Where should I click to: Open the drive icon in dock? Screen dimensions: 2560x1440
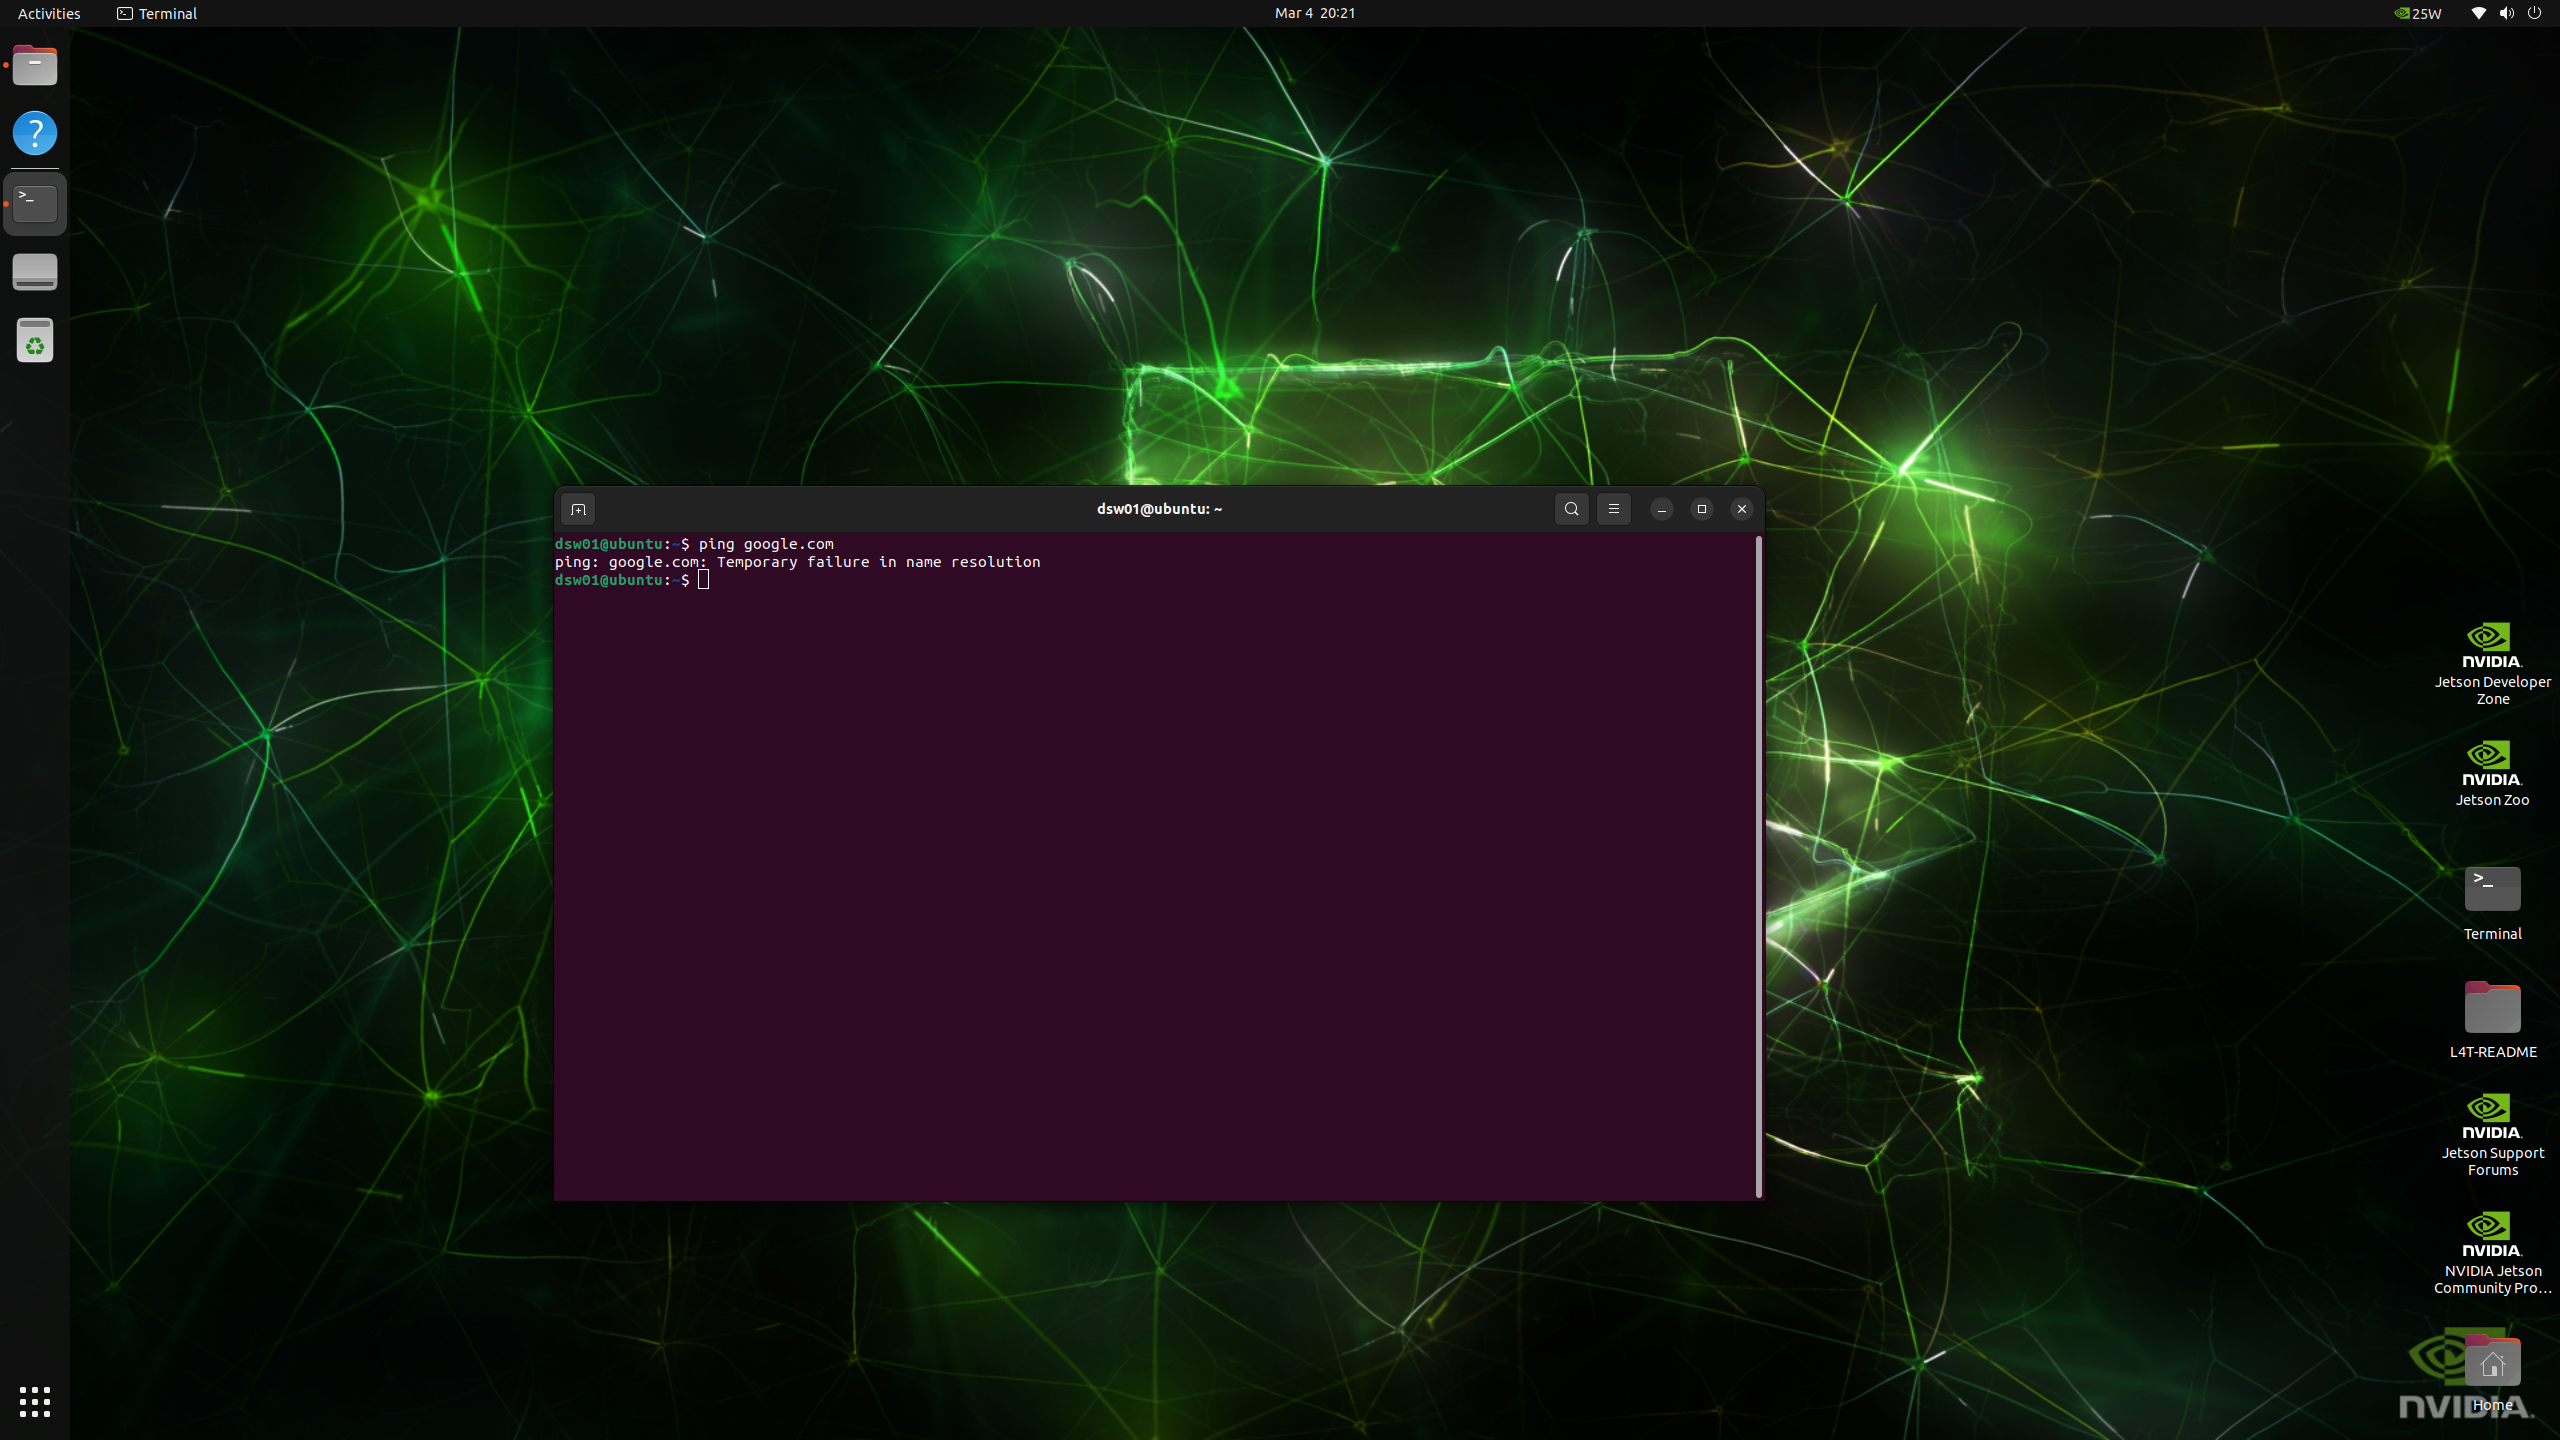35,272
